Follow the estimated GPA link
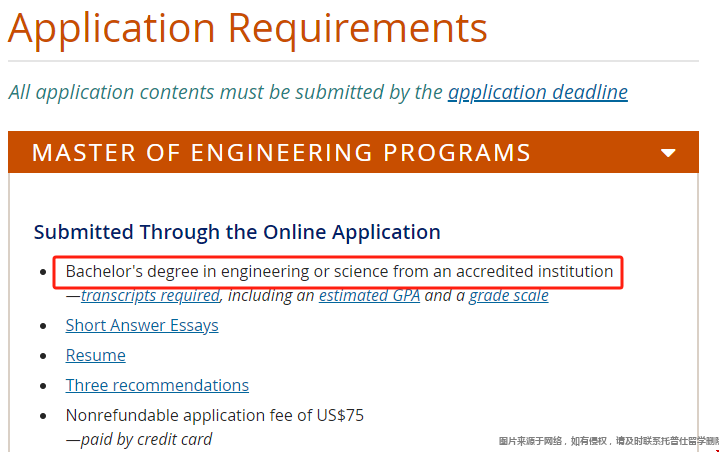Screen dimensions: 719x452 click(369, 296)
